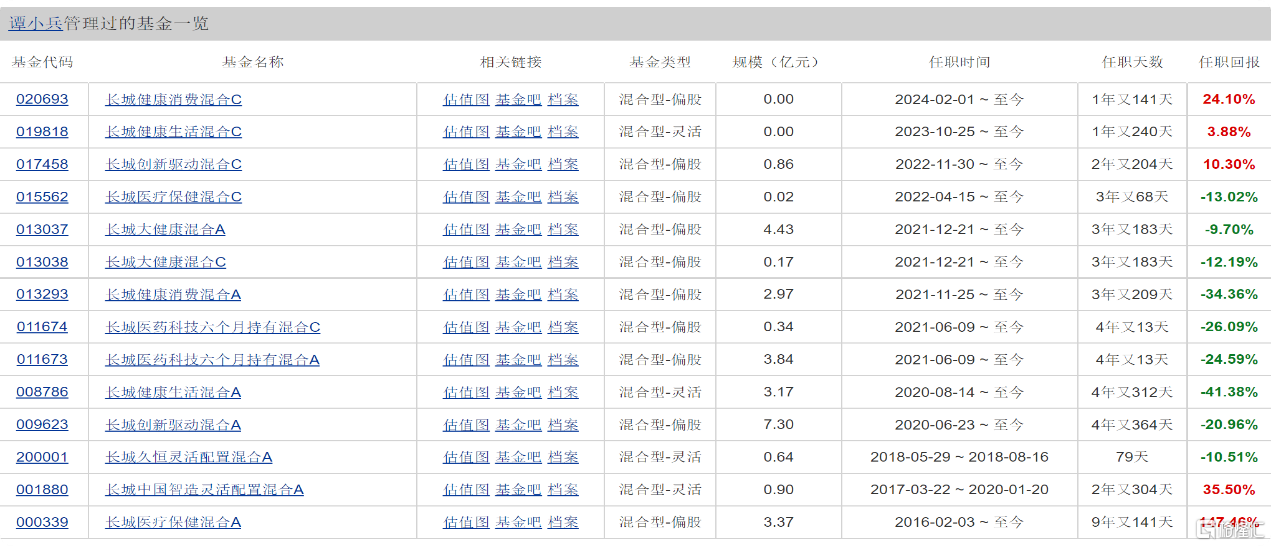Viewport: 1271px width, 546px height.
Task: Open fund code 001880
Action: pyautogui.click(x=42, y=489)
